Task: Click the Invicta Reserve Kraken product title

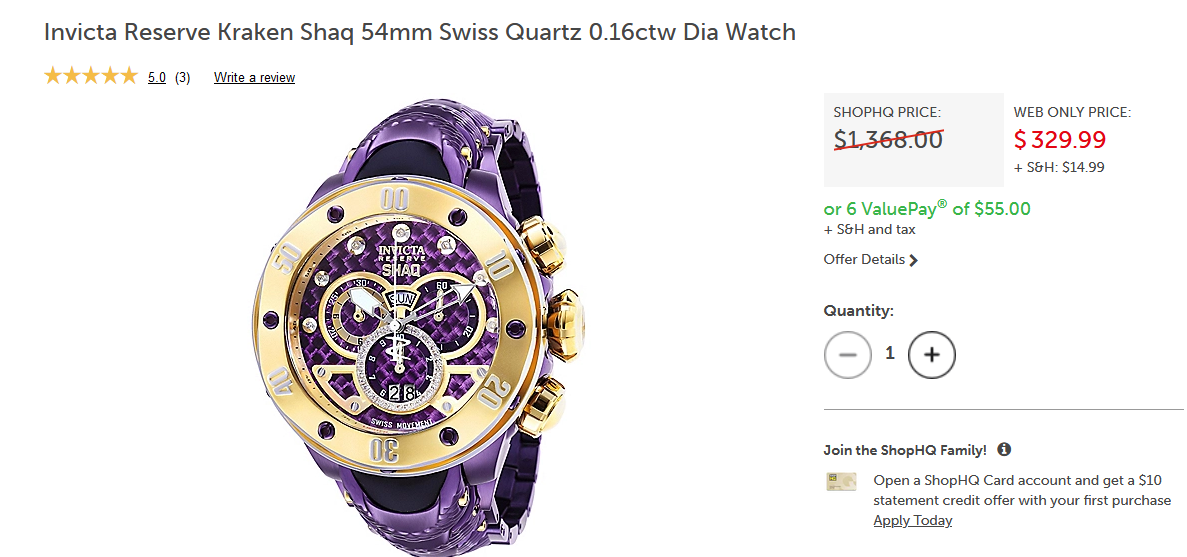Action: point(420,32)
